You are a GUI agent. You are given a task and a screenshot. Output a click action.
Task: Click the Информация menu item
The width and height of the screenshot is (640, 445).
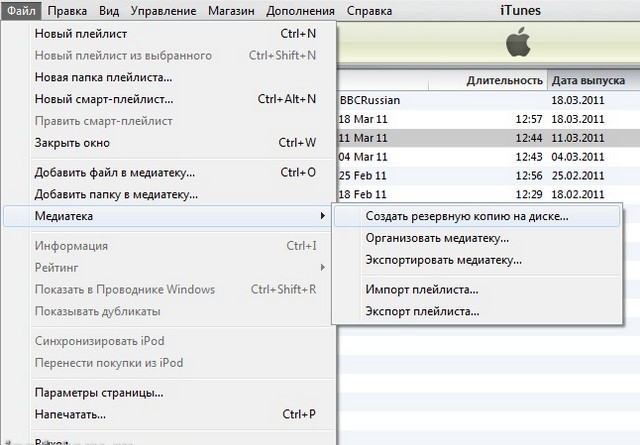176,246
